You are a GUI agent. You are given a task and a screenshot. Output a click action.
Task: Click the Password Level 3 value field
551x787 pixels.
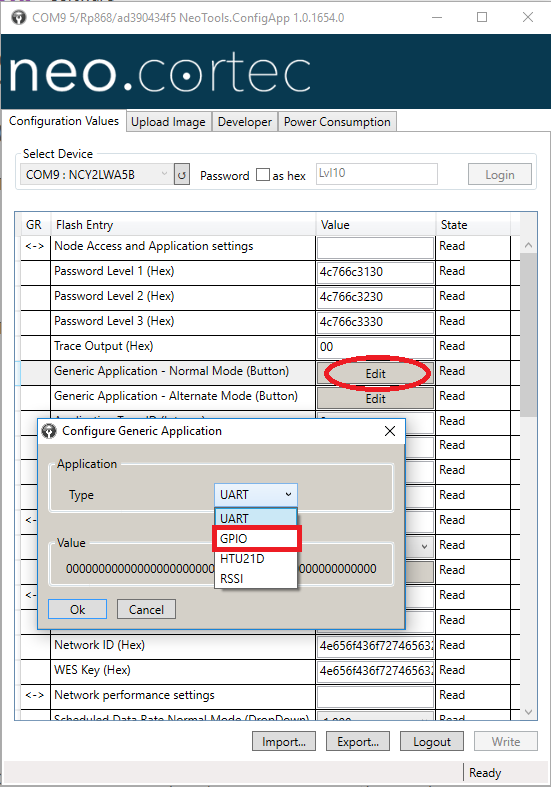pos(375,322)
